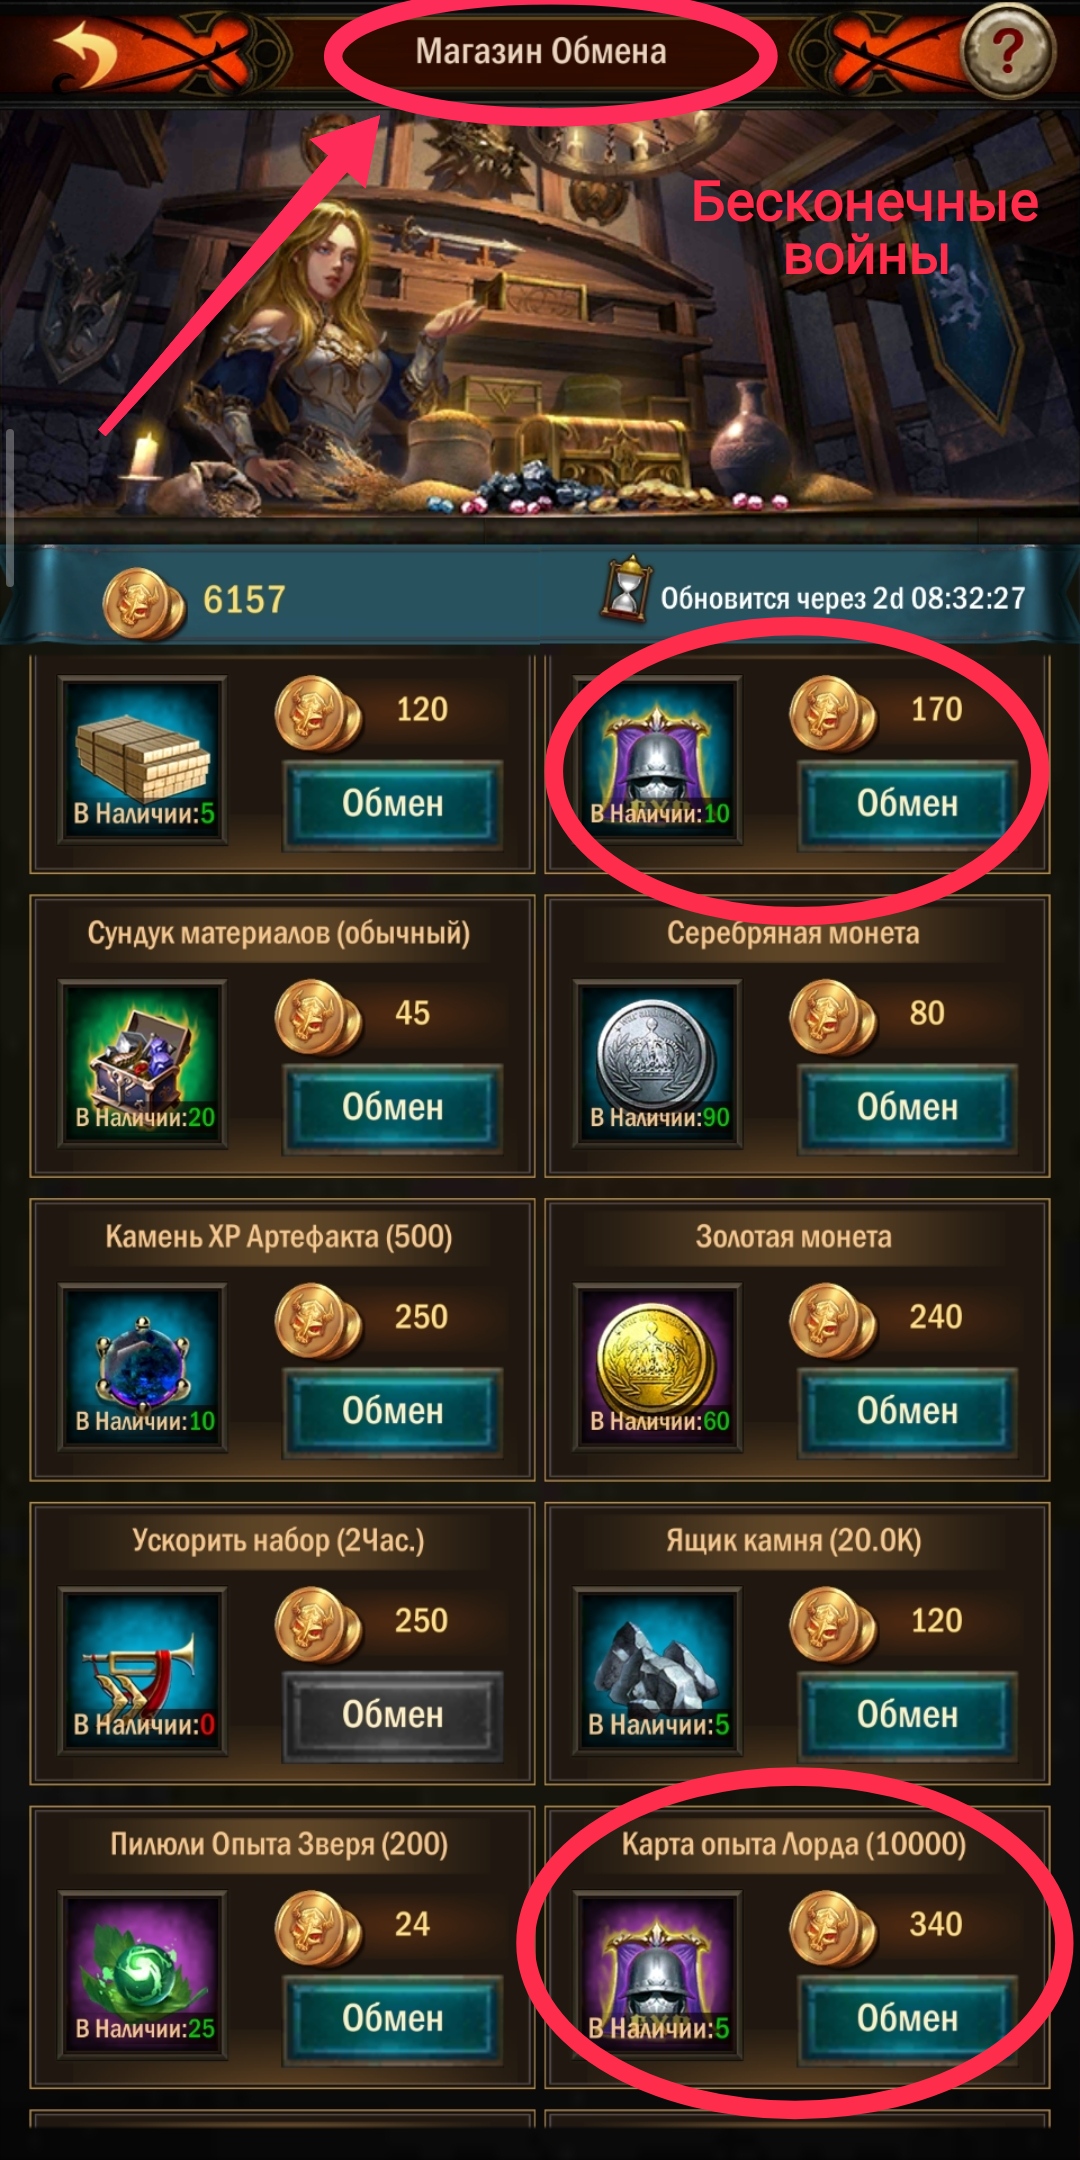
Task: Select the stone crate rocks icon
Action: [x=658, y=1671]
